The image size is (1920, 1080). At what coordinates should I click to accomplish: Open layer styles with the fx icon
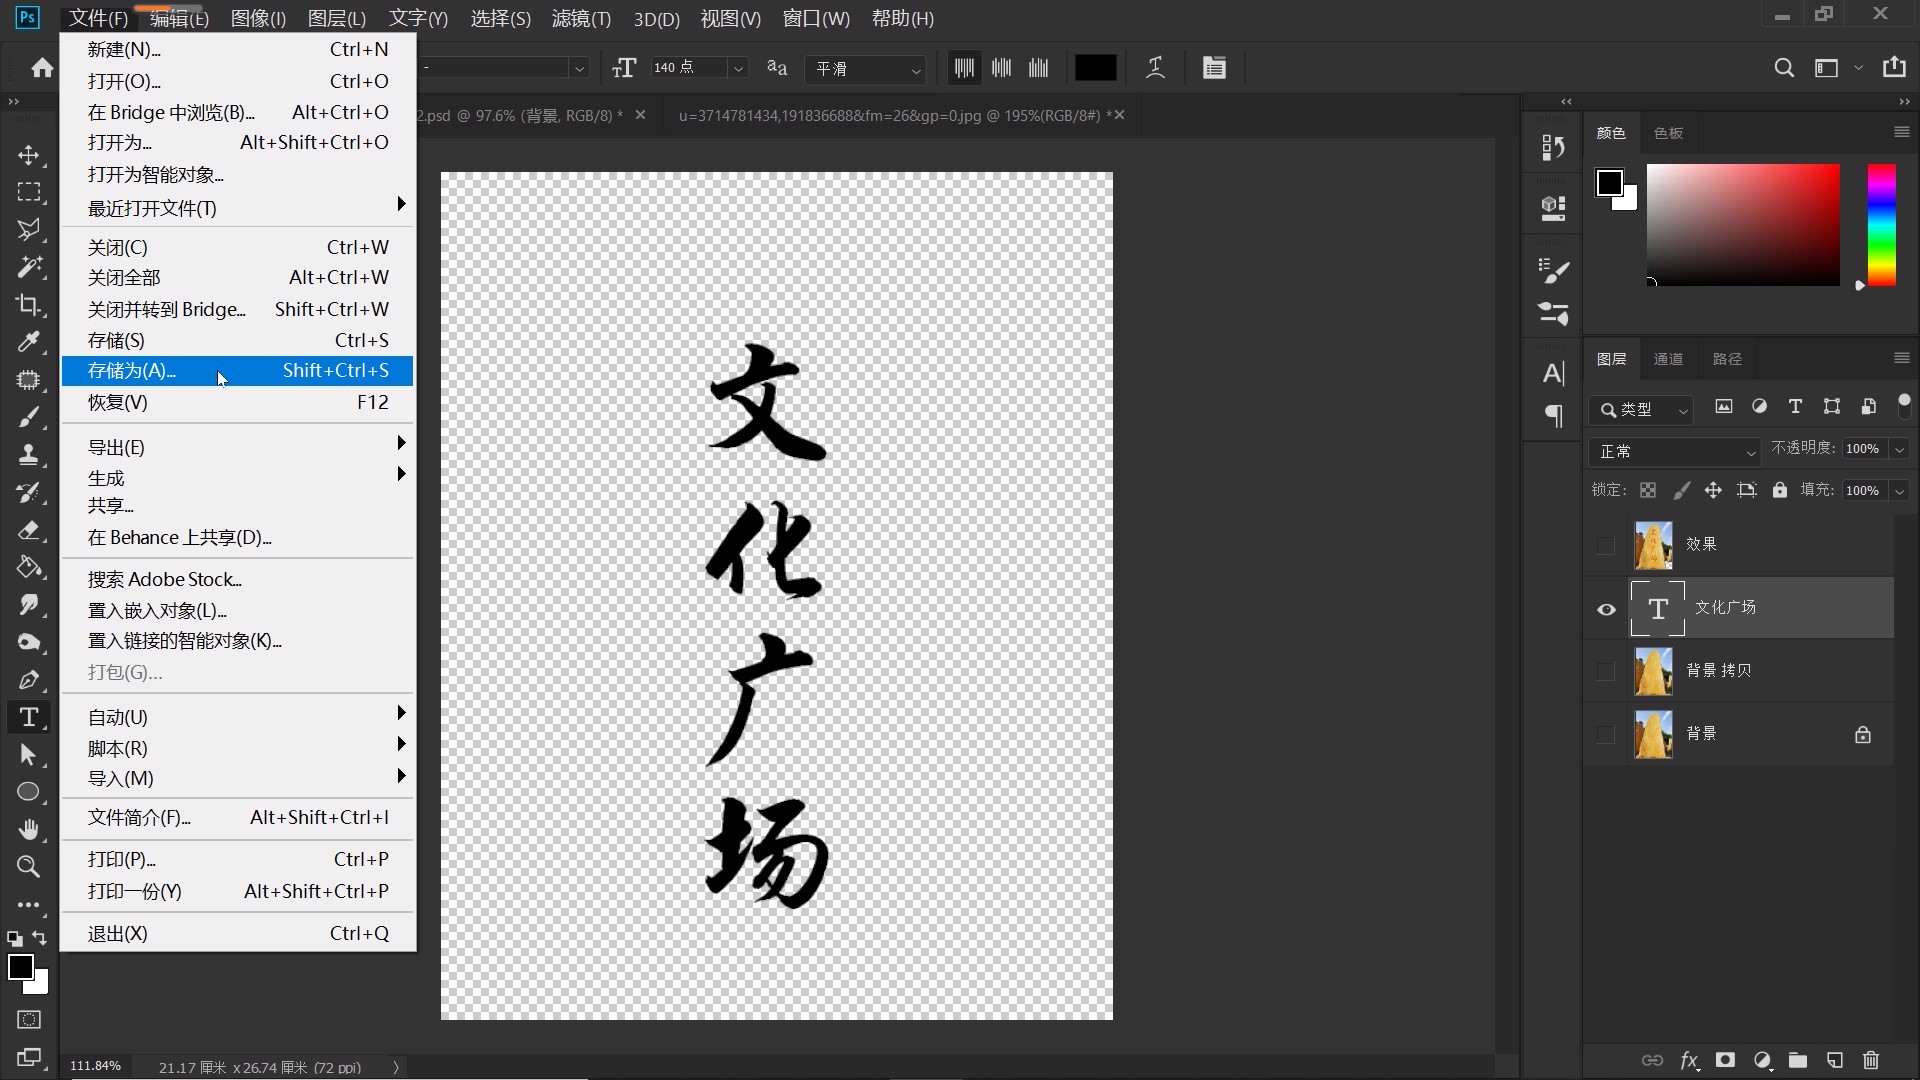point(1690,1061)
